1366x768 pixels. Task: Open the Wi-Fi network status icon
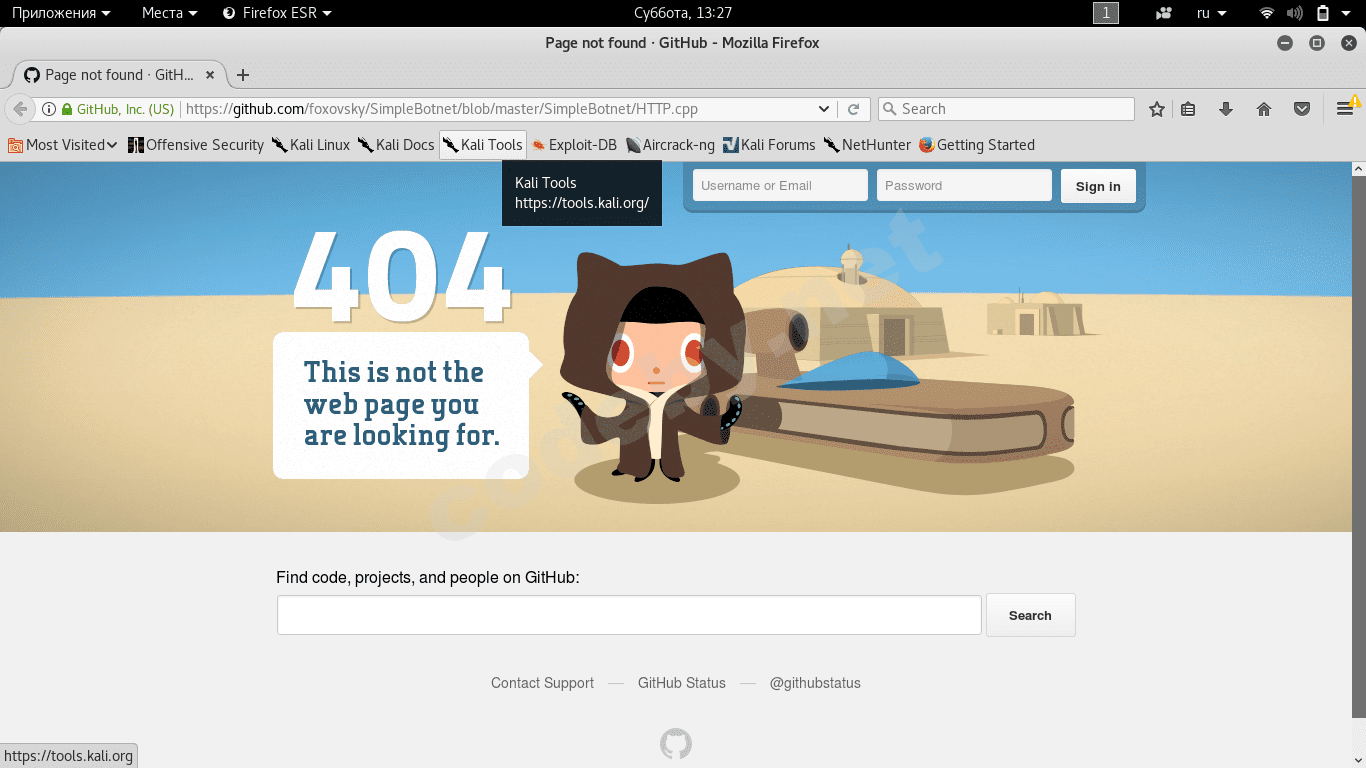click(x=1267, y=13)
